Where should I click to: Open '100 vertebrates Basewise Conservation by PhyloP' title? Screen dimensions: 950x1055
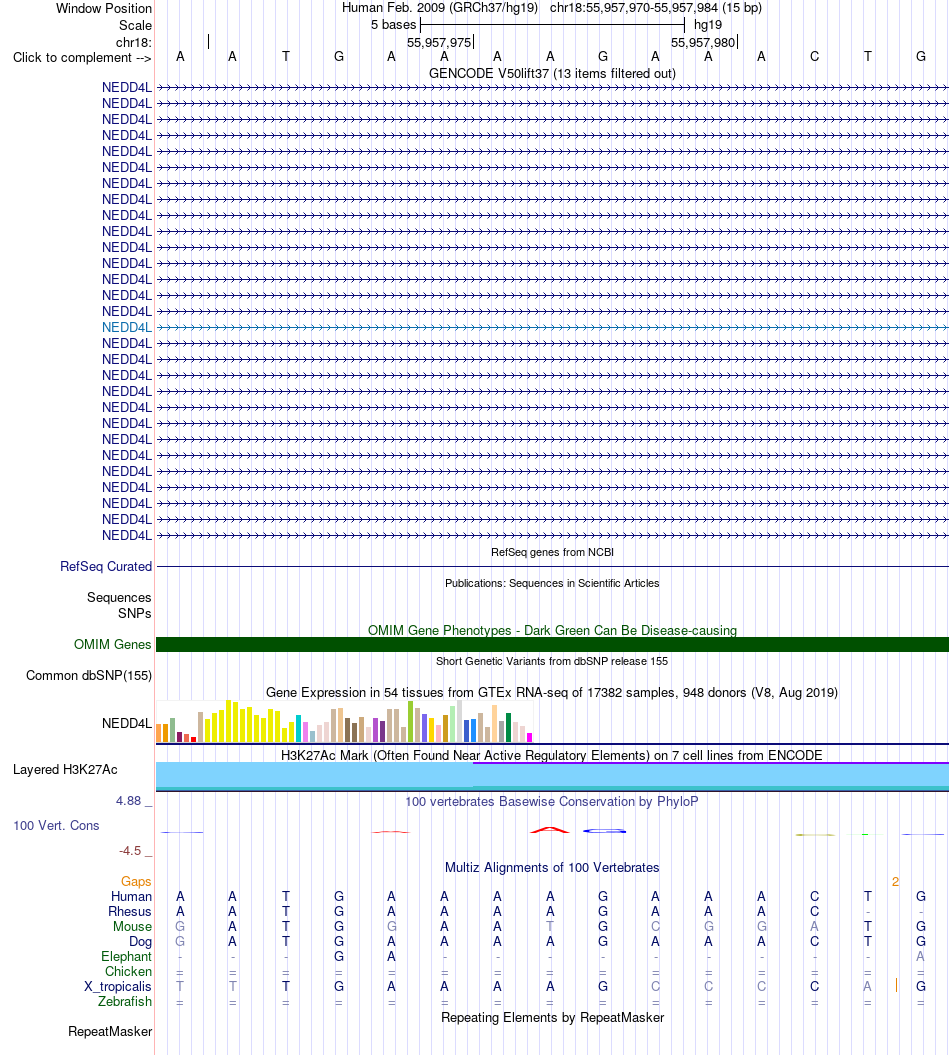click(x=552, y=801)
